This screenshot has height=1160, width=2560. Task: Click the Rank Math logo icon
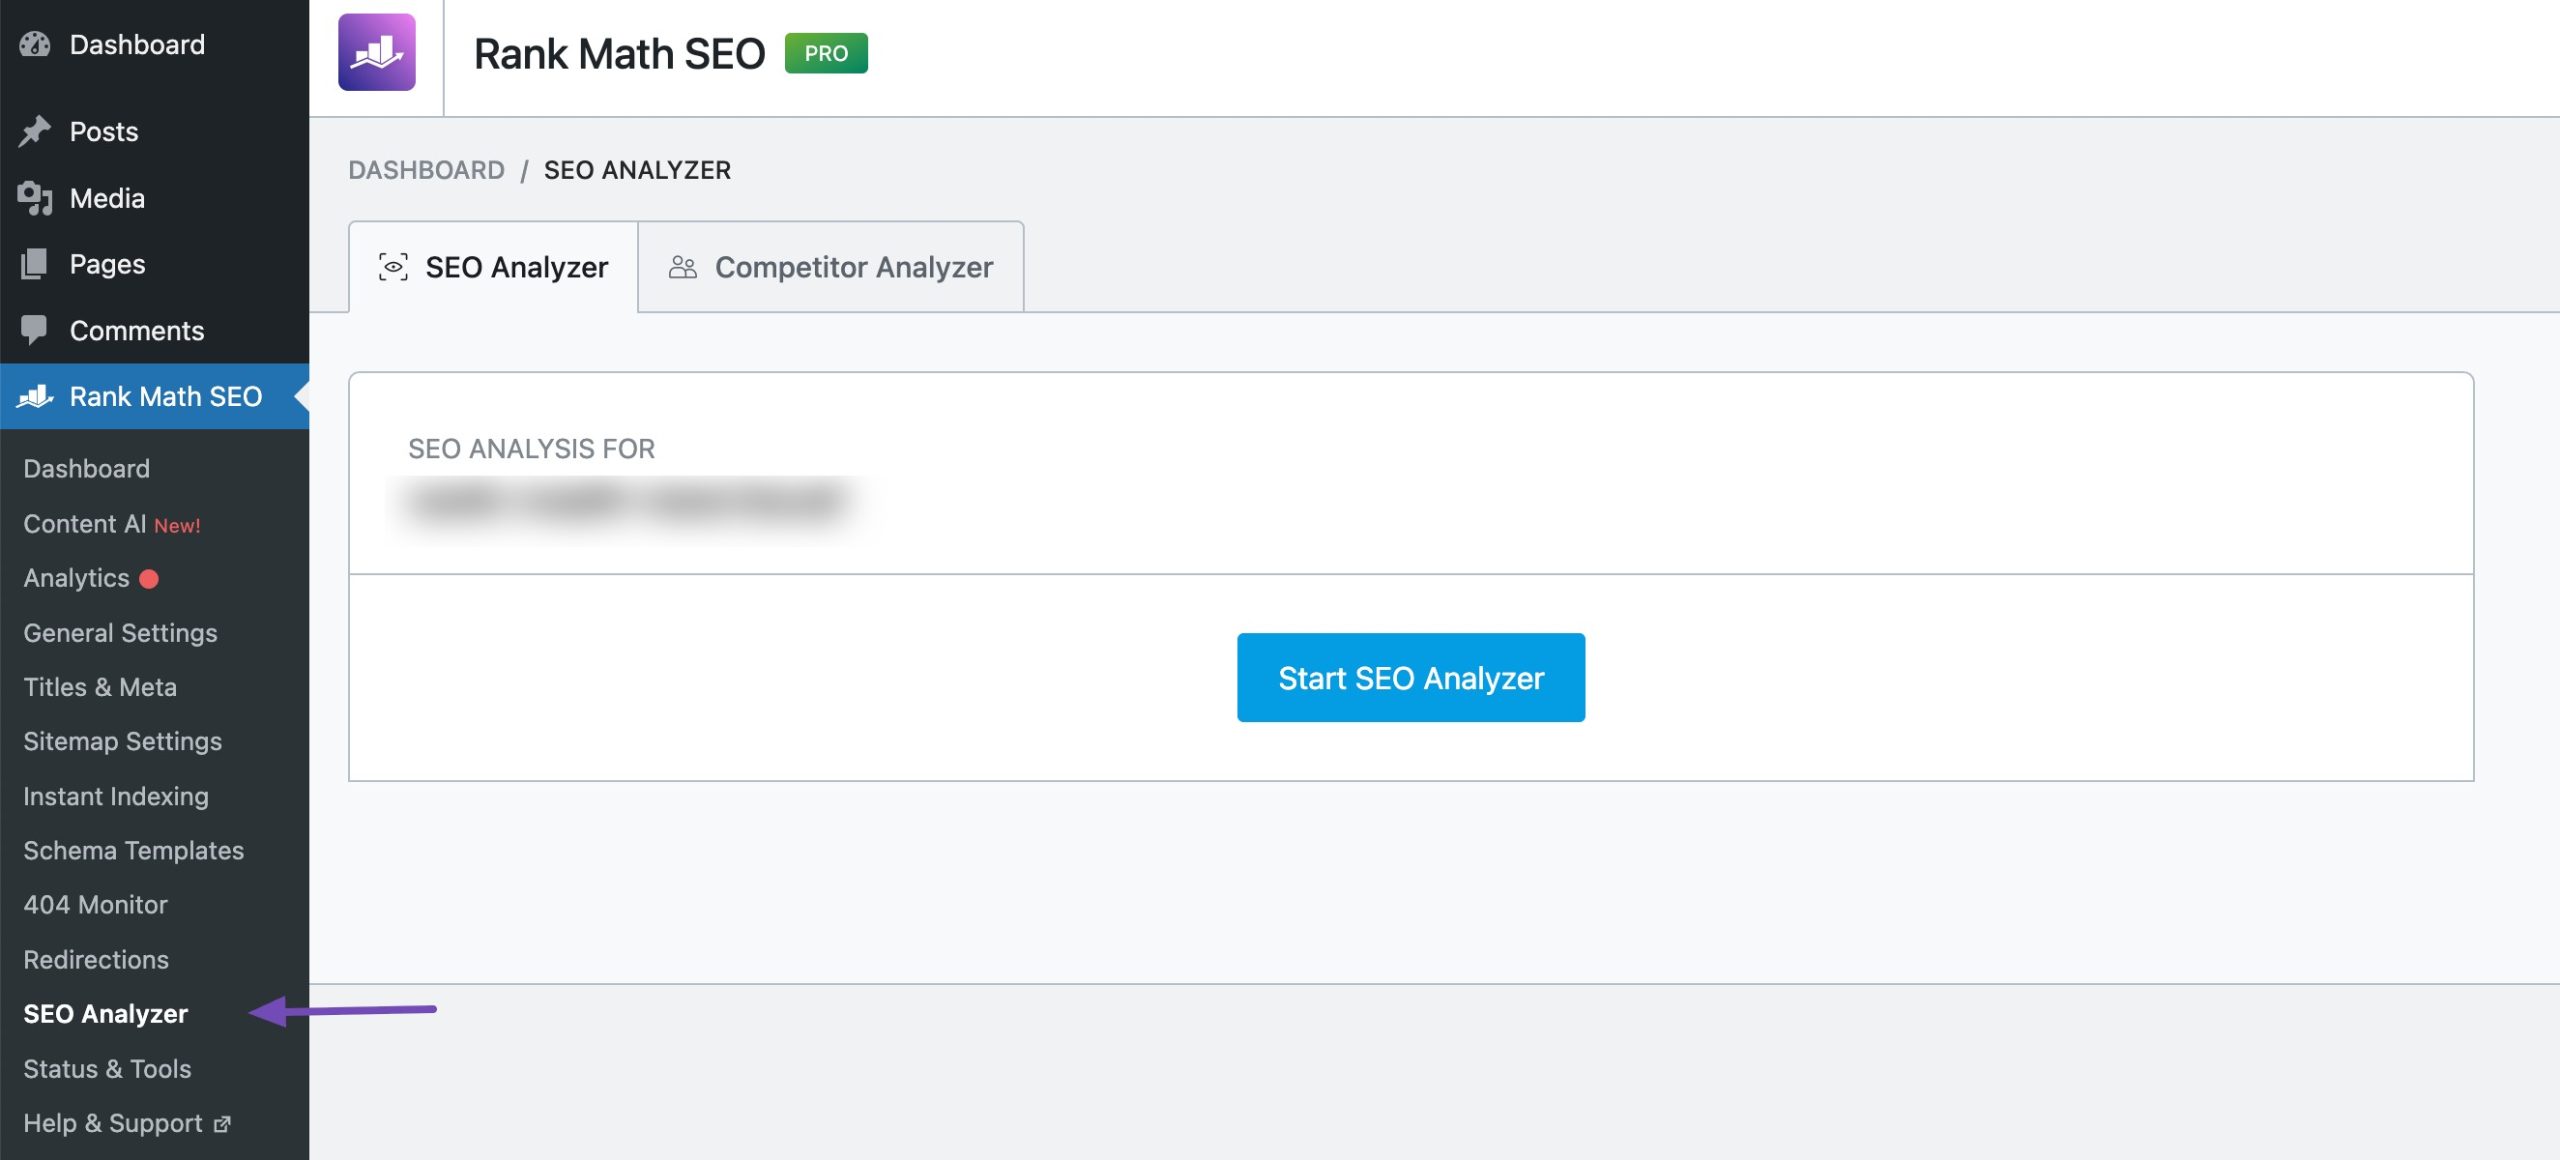coord(376,52)
